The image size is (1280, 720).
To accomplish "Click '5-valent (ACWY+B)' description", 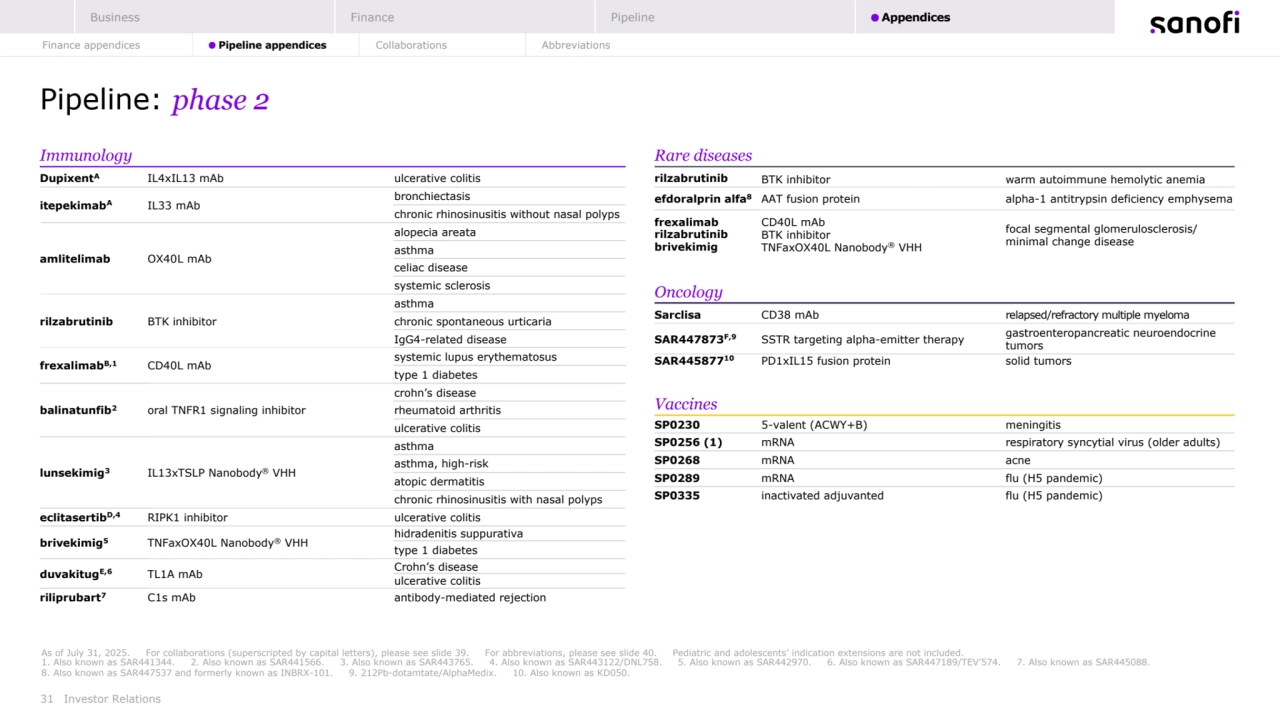I will pyautogui.click(x=814, y=425).
